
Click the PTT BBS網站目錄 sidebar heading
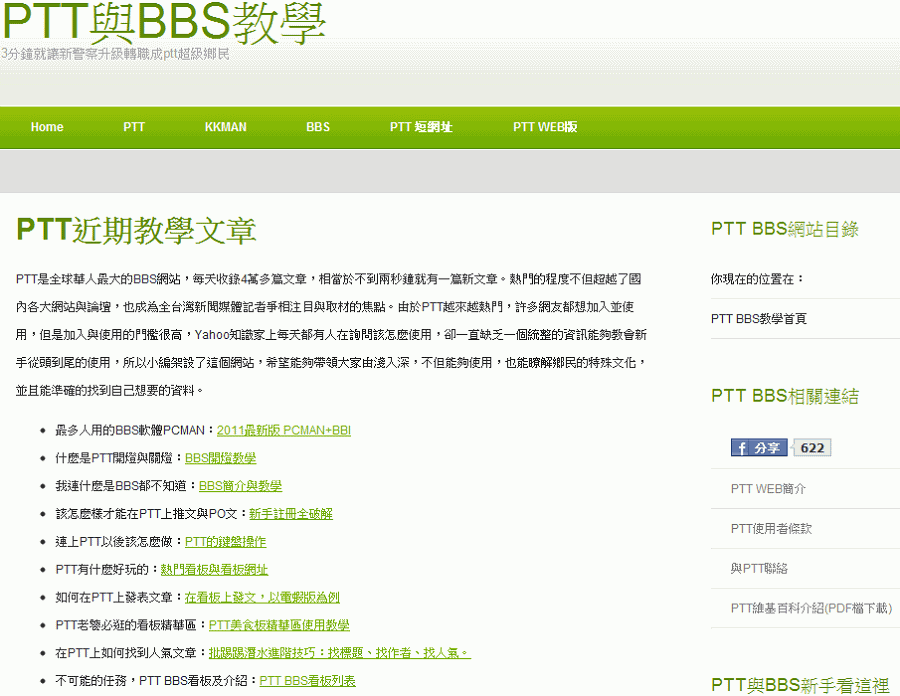785,229
